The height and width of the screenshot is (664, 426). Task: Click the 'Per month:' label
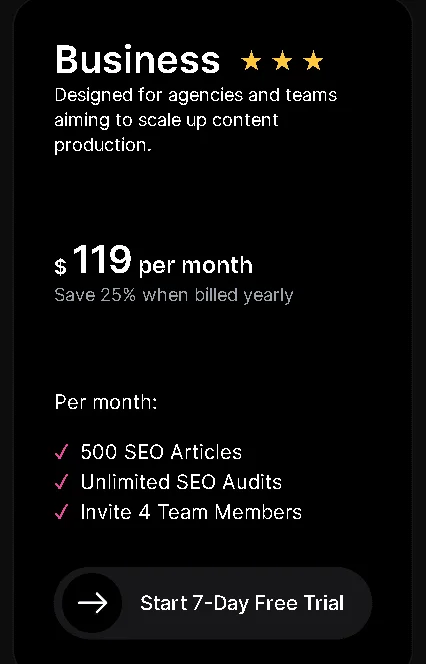coord(106,402)
